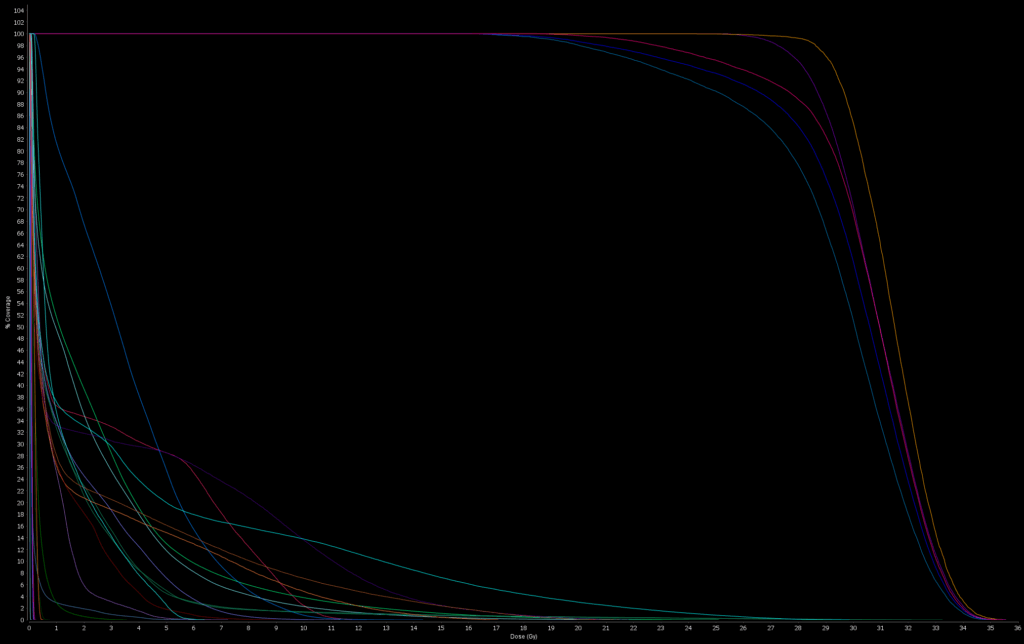Click the 100 tick on the y-axis
1024x644 pixels.
[x=18, y=34]
